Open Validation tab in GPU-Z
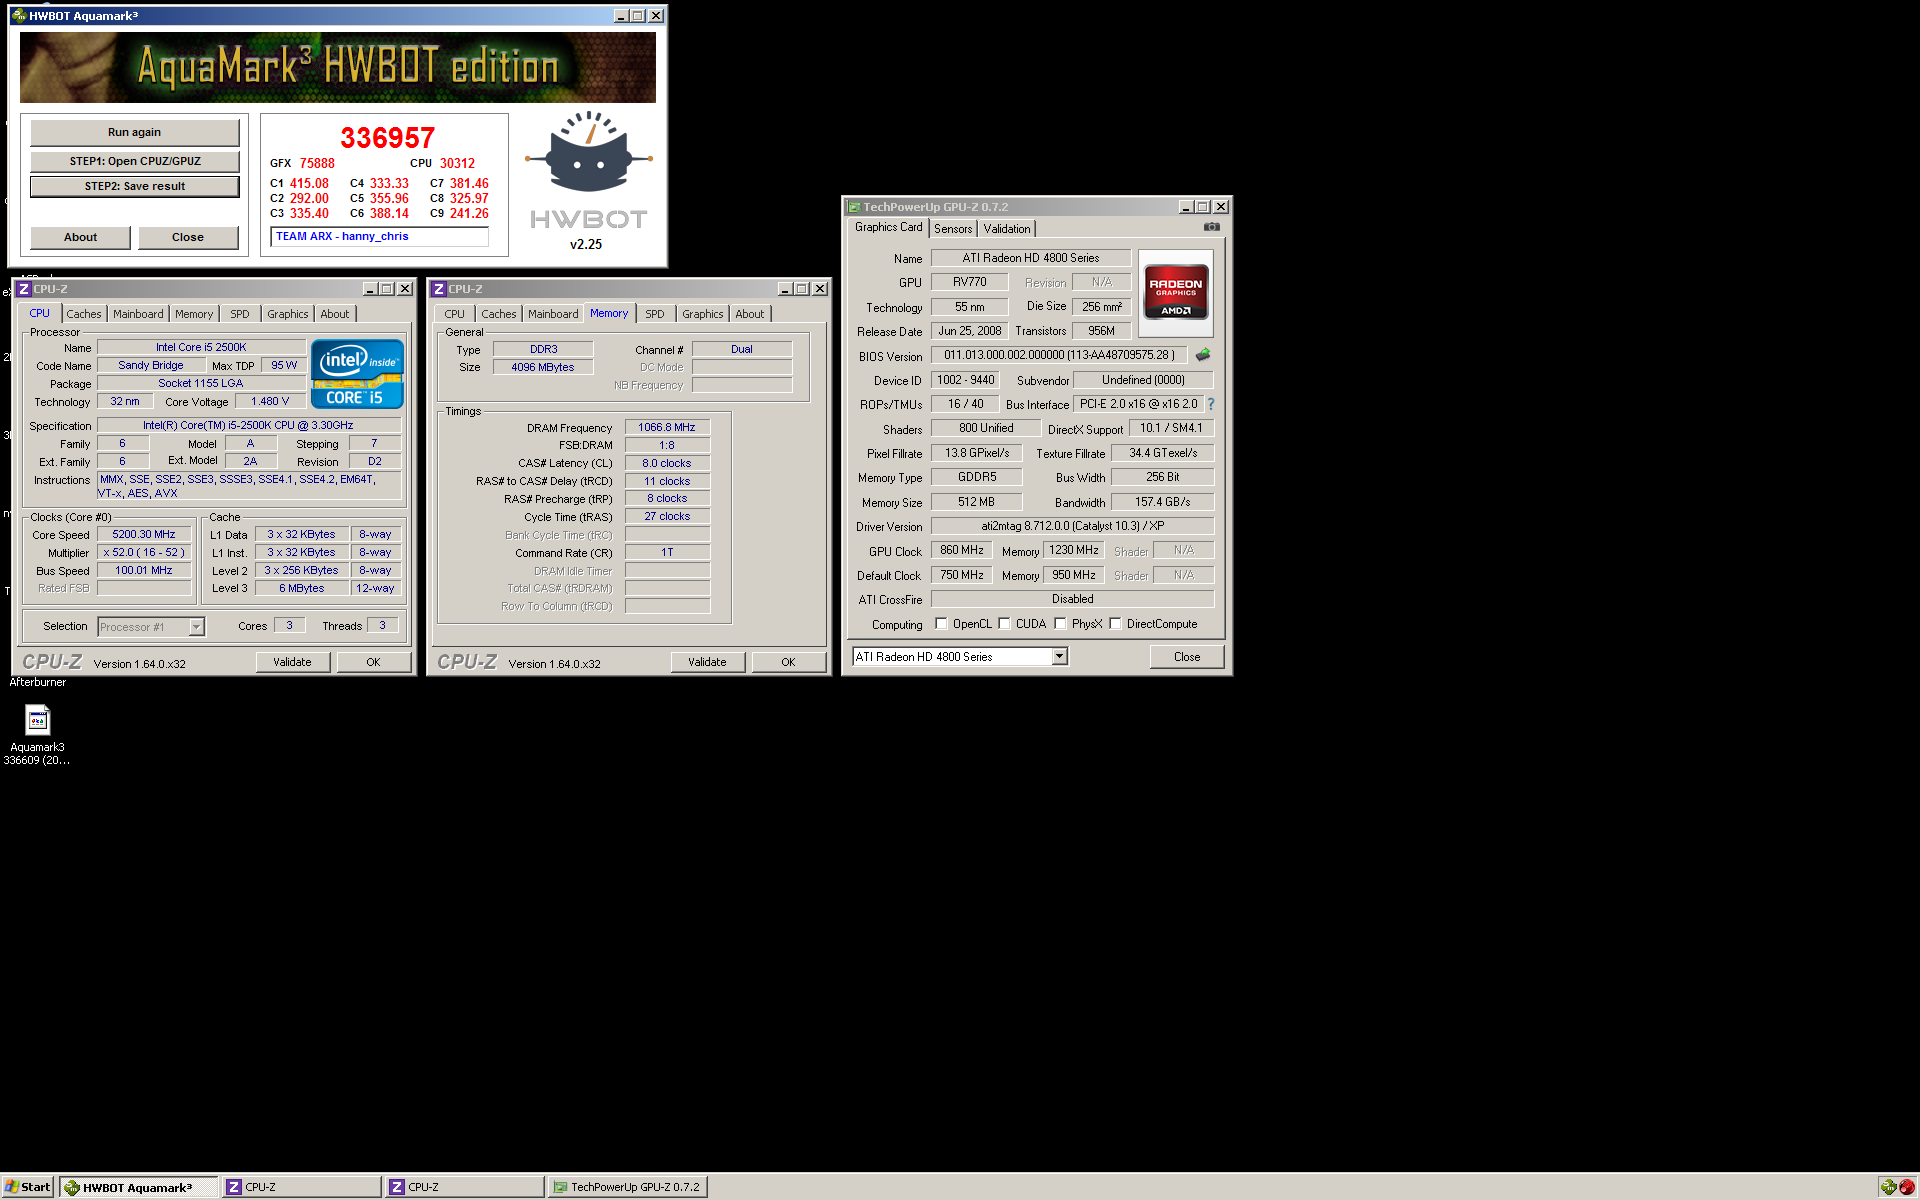Viewport: 1920px width, 1200px height. [x=1007, y=229]
